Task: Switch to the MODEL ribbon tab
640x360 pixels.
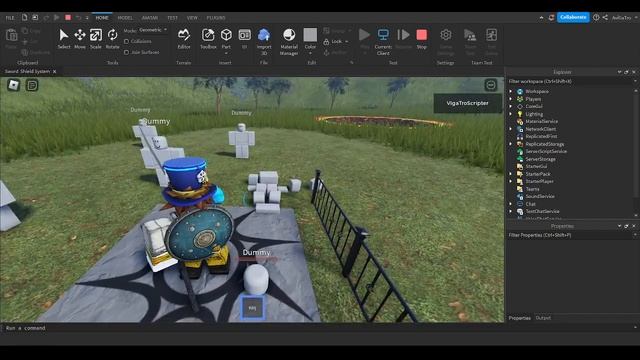Action: click(x=125, y=18)
